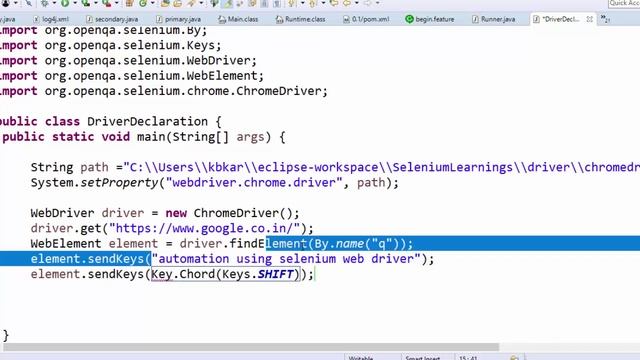Click the Previous Annotation arrow icon
Image resolution: width=640 pixels, height=360 pixels.
(312, 3)
